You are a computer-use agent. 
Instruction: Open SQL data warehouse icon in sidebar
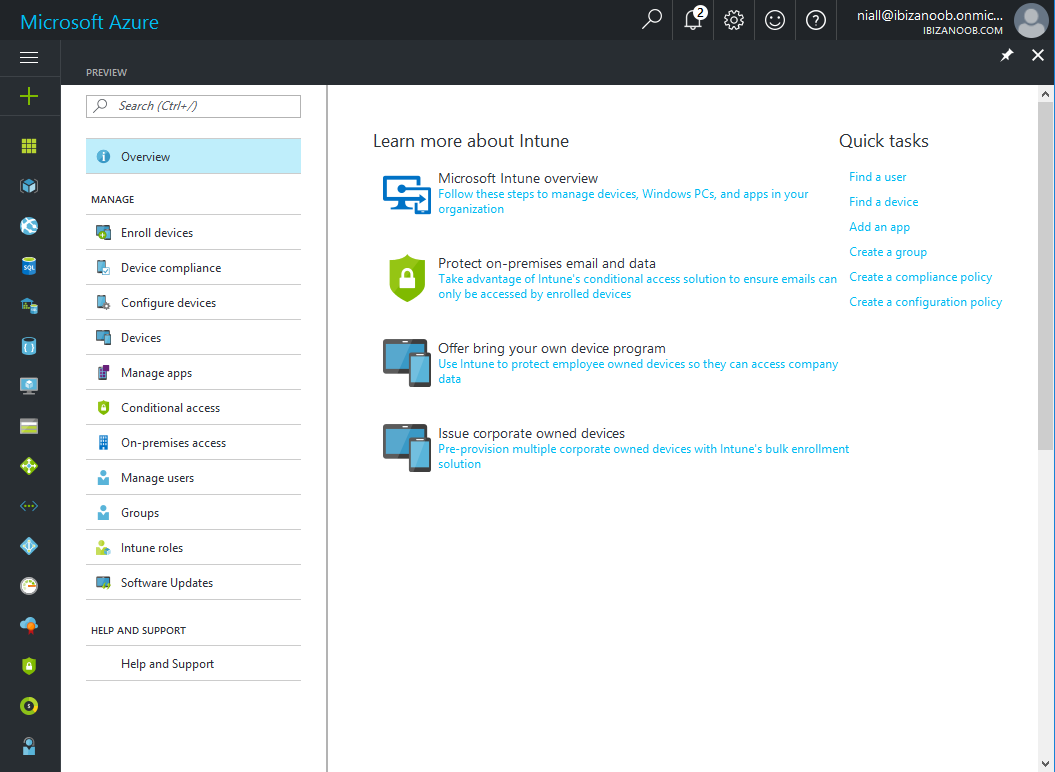29,306
